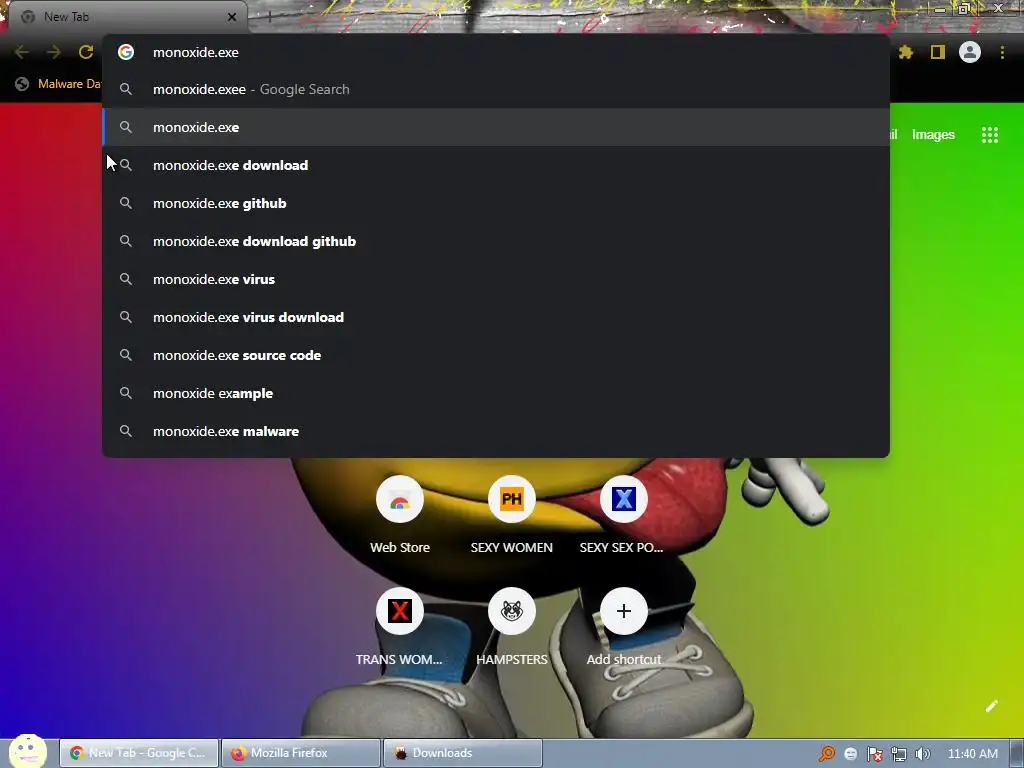Image resolution: width=1024 pixels, height=768 pixels.
Task: Choose suggestion monoxide.exe virus
Action: click(x=496, y=279)
